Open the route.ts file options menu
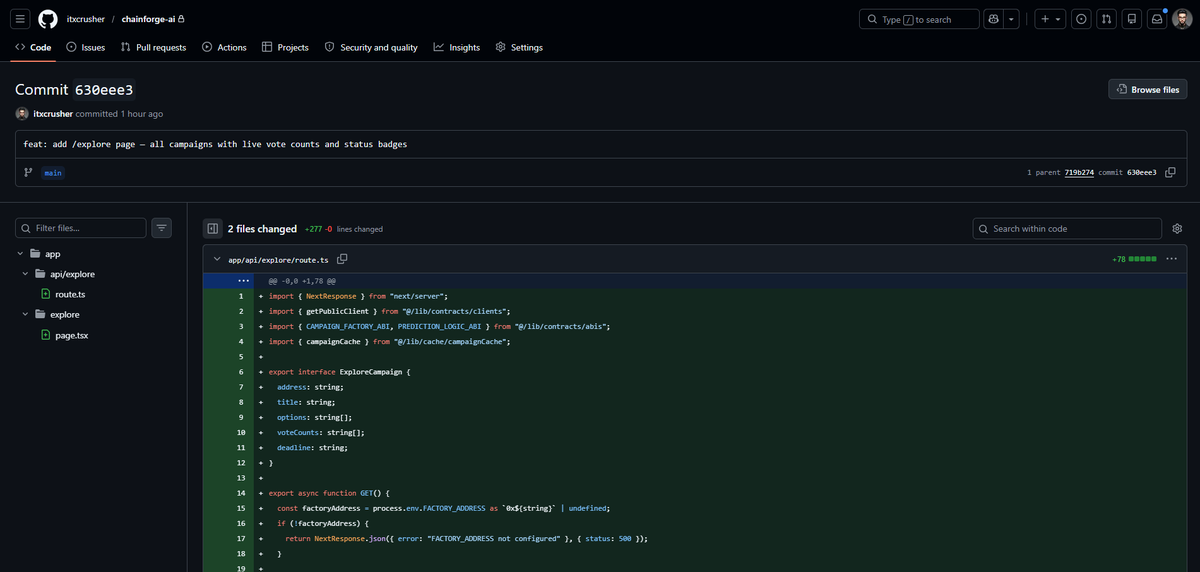Screen dimensions: 1200x572 coord(1171,259)
